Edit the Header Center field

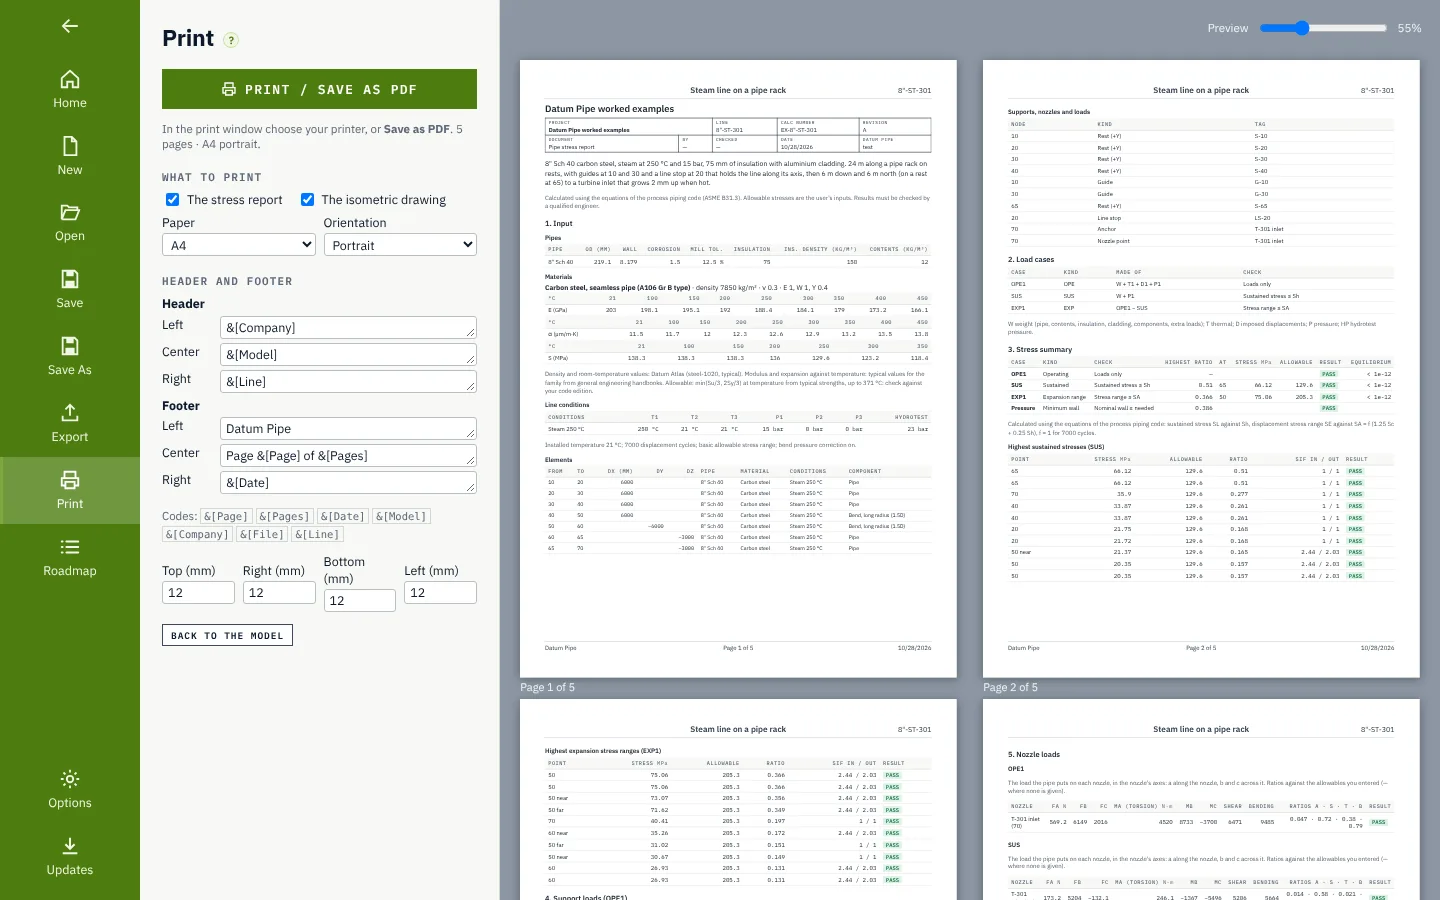(x=348, y=355)
